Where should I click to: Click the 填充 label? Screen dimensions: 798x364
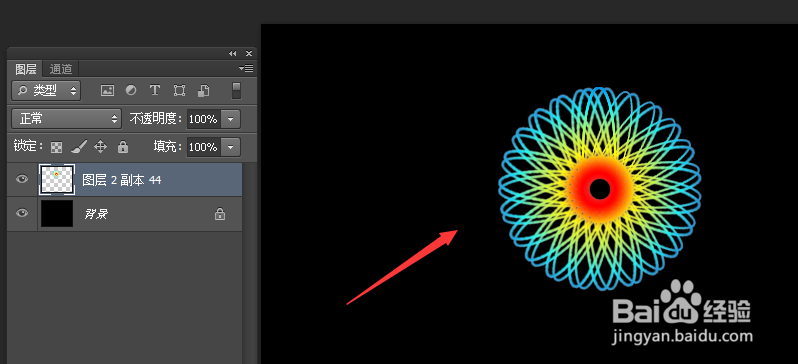click(168, 147)
